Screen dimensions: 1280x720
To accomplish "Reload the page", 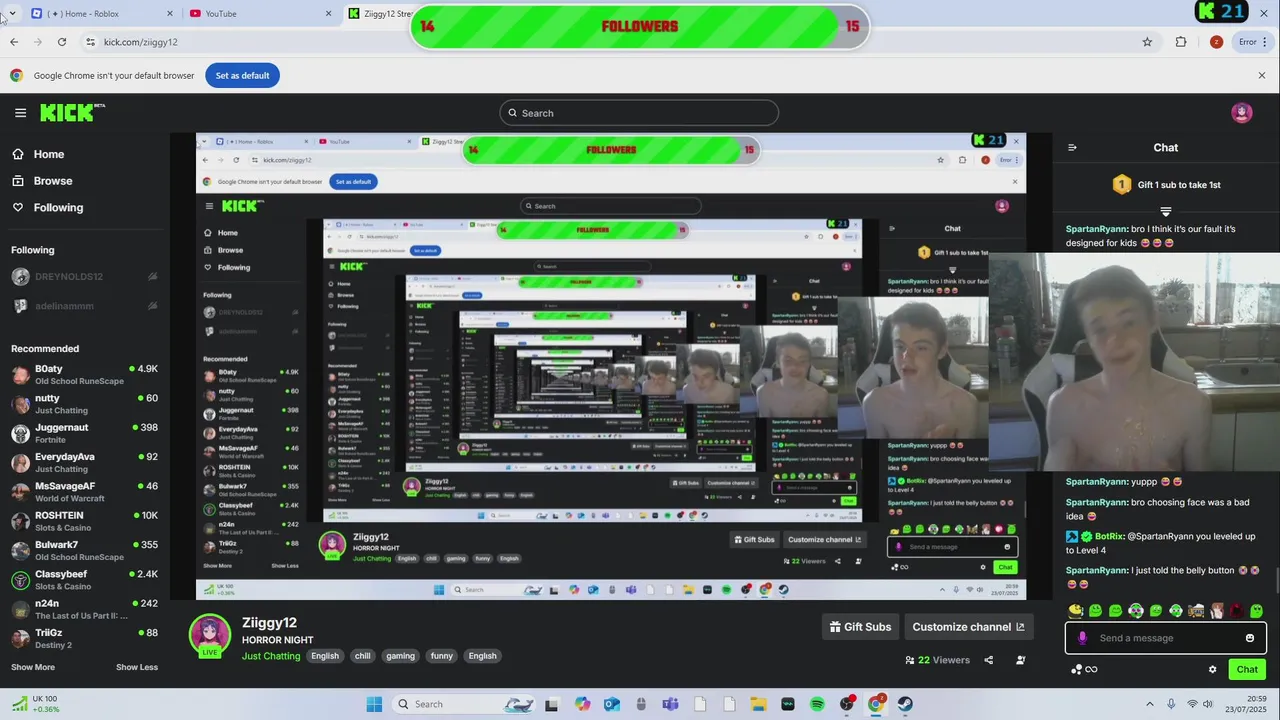I will 62,42.
